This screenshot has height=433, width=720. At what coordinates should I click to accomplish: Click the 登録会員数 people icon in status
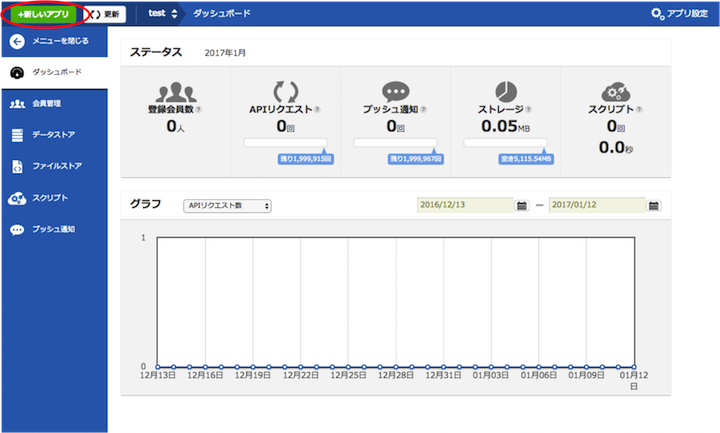pyautogui.click(x=176, y=92)
